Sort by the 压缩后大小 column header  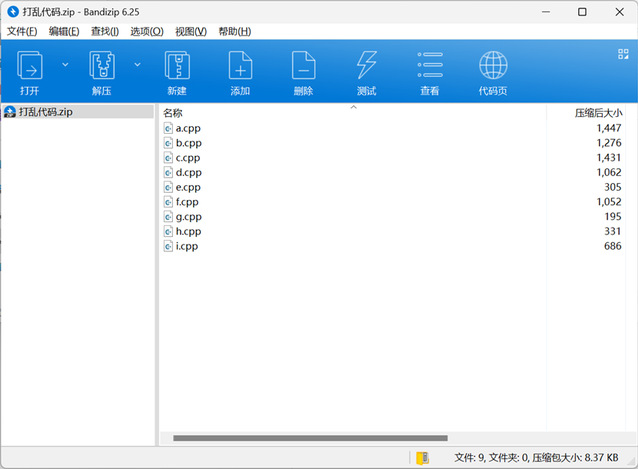[x=597, y=113]
